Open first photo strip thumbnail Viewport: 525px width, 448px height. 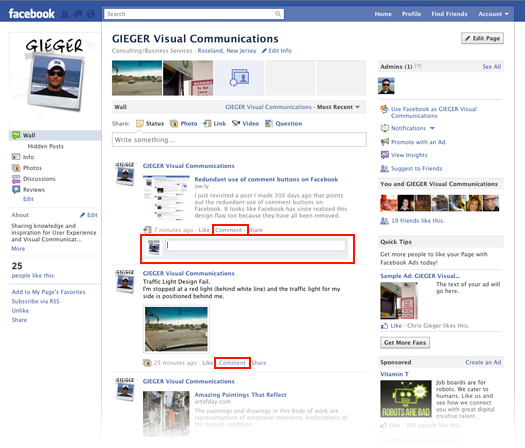(137, 78)
